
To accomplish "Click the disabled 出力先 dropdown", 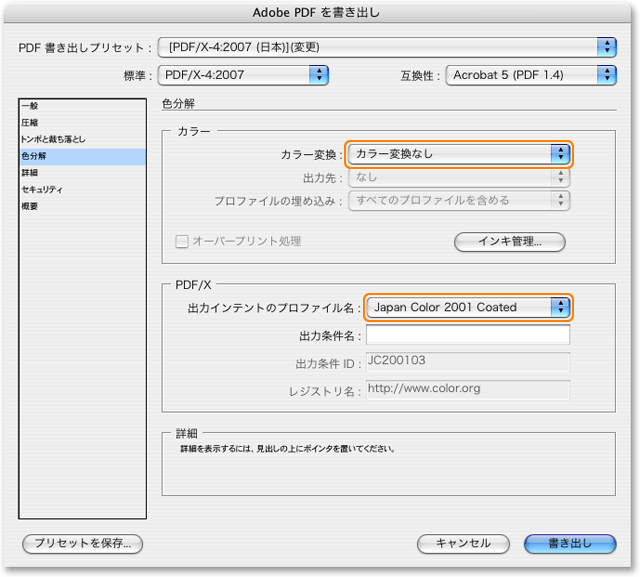I will 459,177.
